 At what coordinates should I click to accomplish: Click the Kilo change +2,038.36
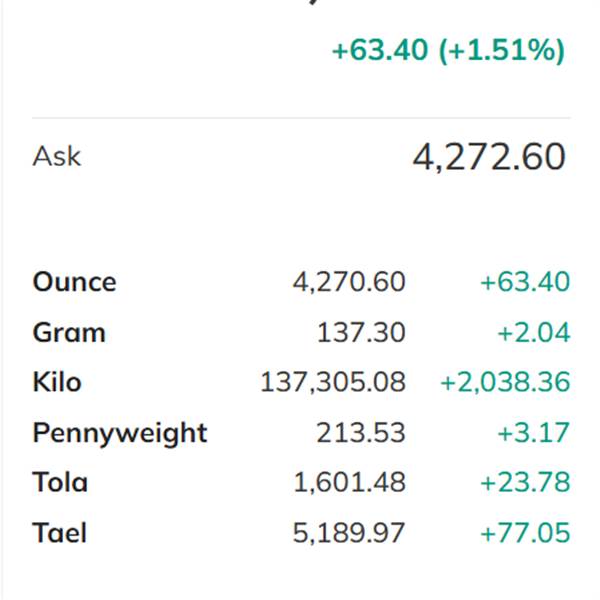point(505,382)
